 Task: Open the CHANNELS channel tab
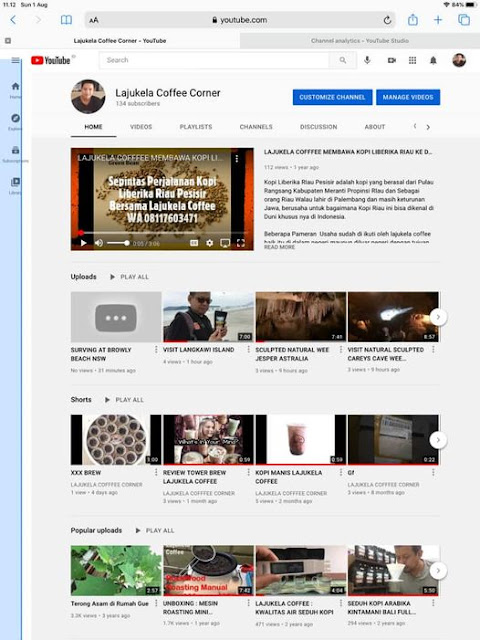point(256,127)
